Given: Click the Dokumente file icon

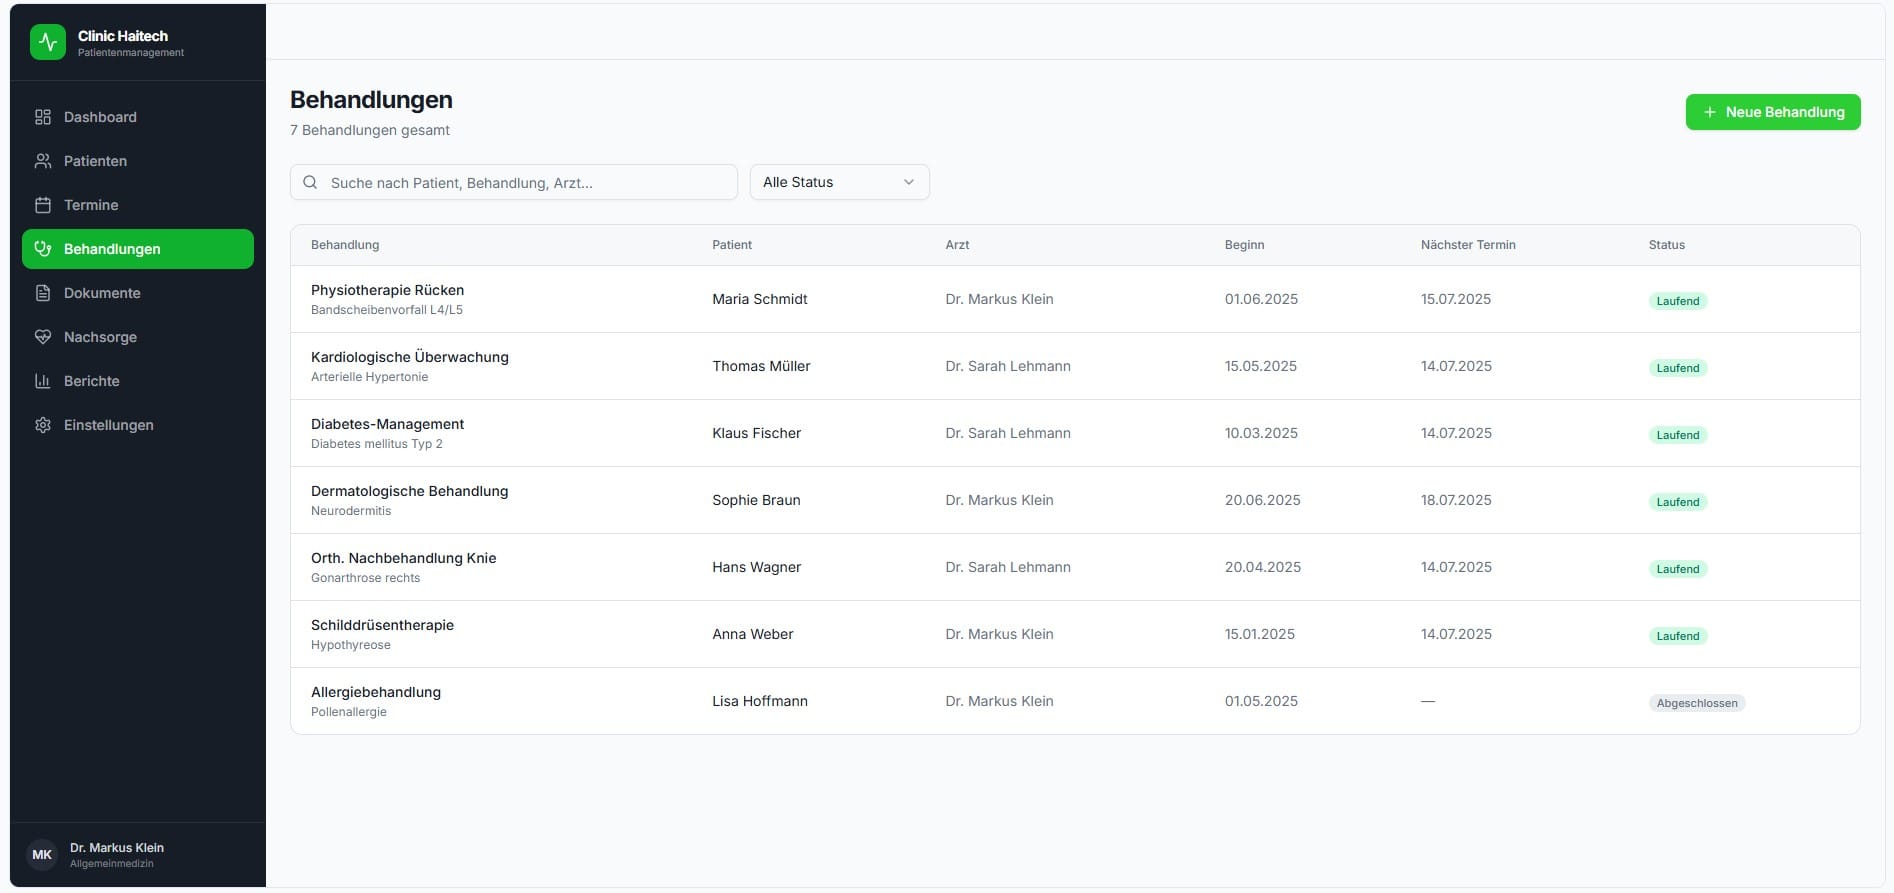Looking at the screenshot, I should pos(43,293).
